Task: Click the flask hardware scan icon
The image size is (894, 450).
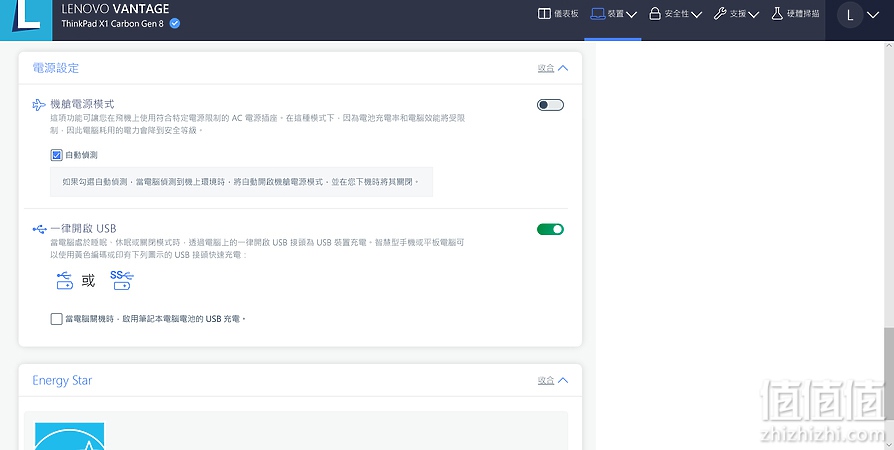Action: (777, 14)
